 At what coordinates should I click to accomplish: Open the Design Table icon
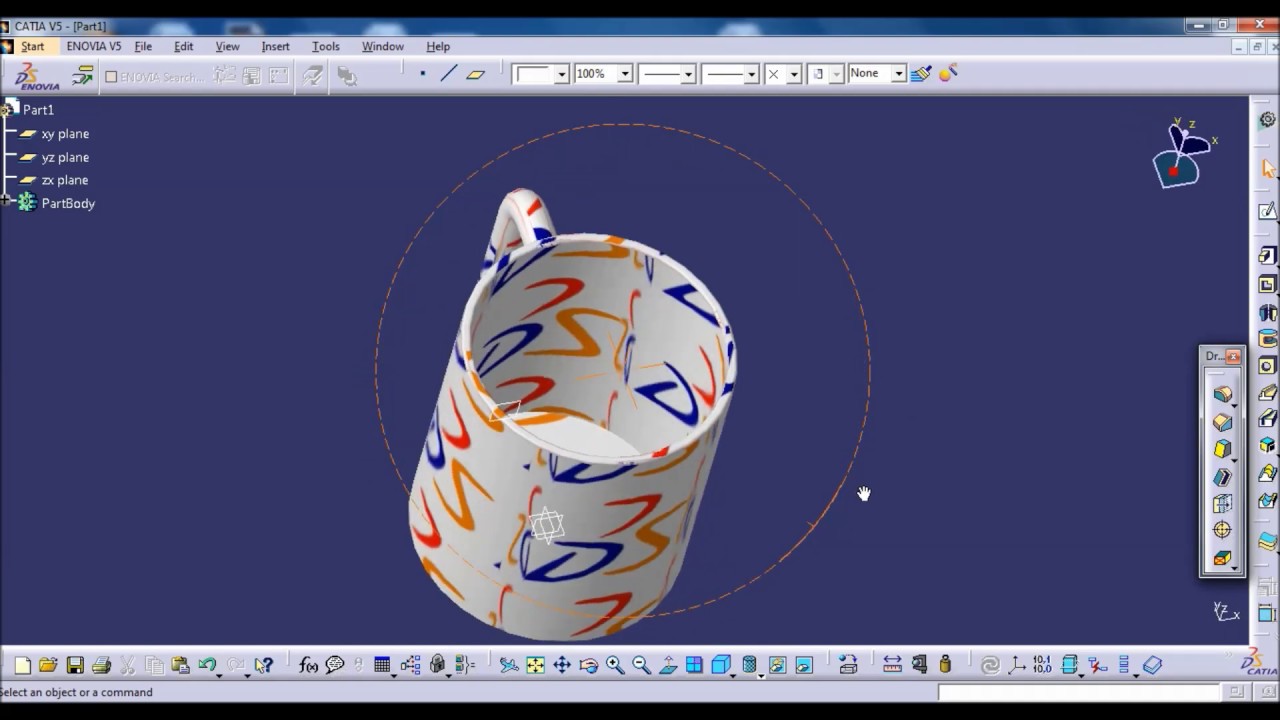tap(382, 665)
